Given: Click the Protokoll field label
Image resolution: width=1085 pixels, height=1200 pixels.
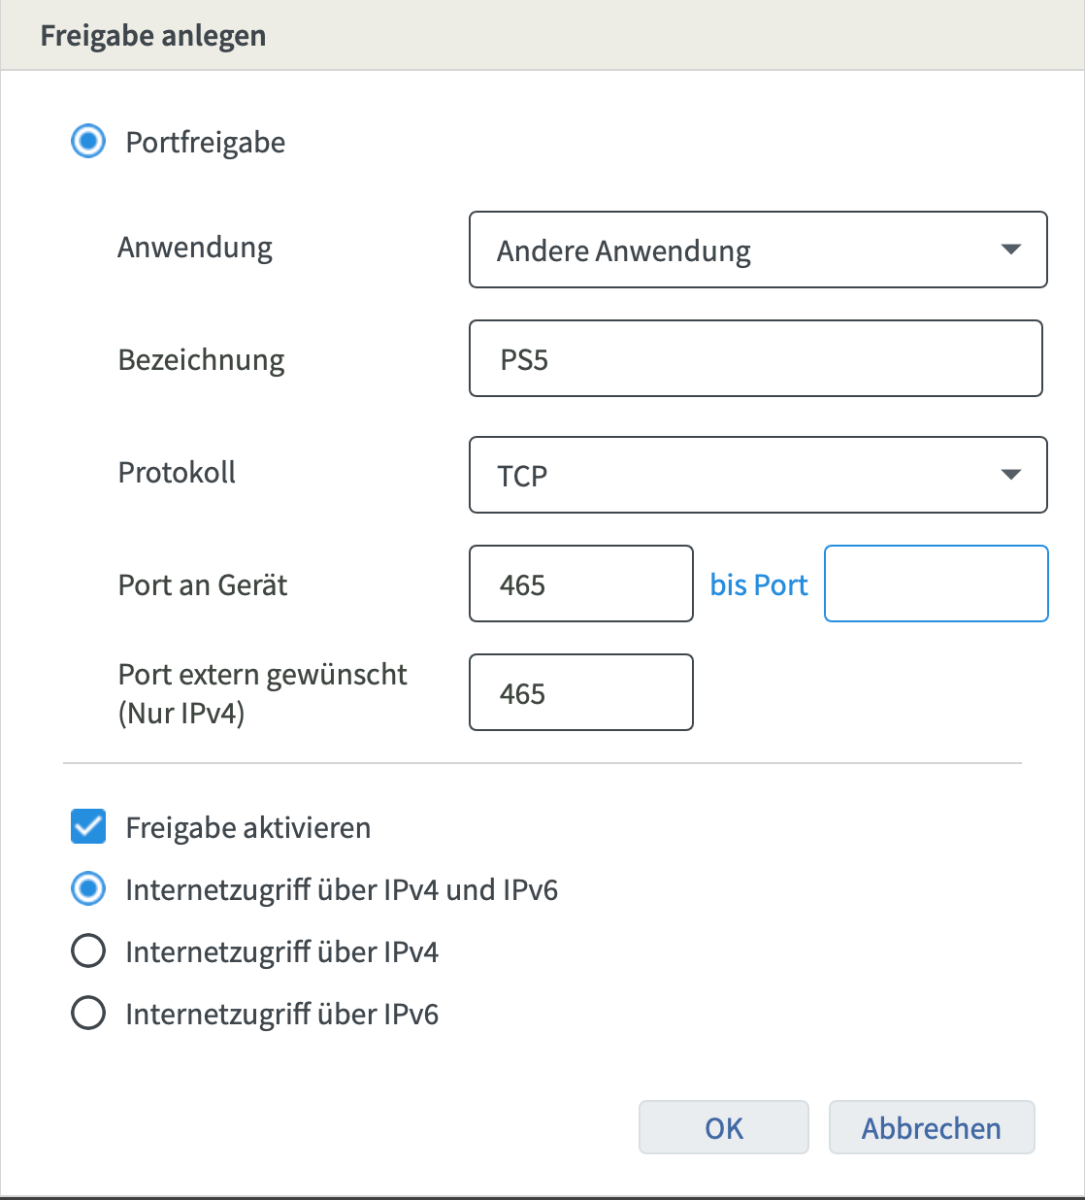Looking at the screenshot, I should (177, 472).
